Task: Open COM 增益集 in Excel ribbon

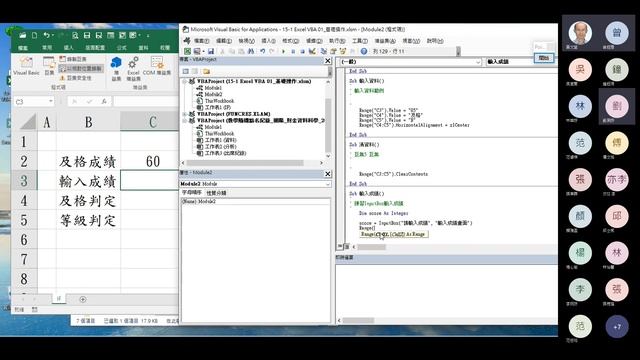Action: click(x=157, y=66)
